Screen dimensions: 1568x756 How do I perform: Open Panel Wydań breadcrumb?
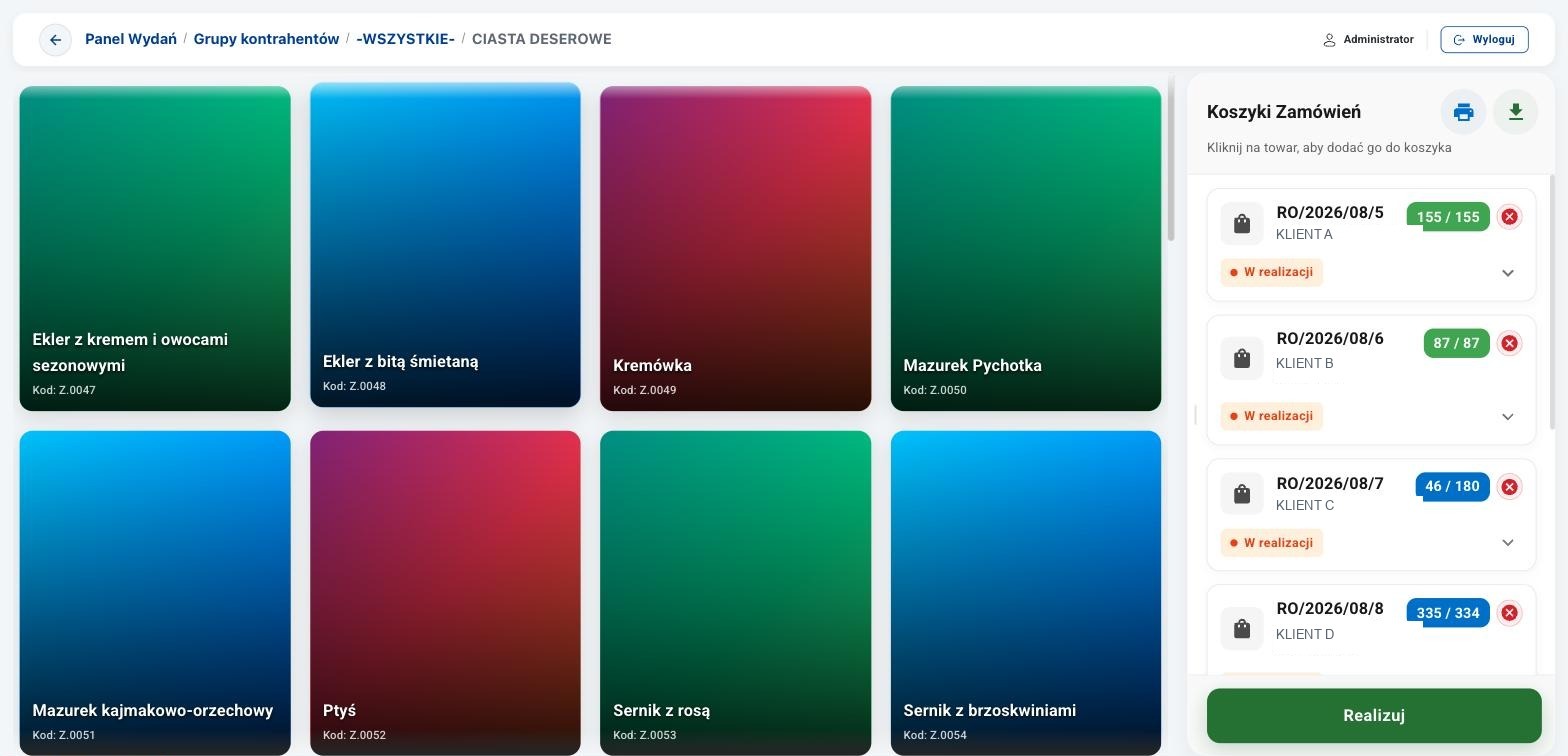(x=131, y=39)
